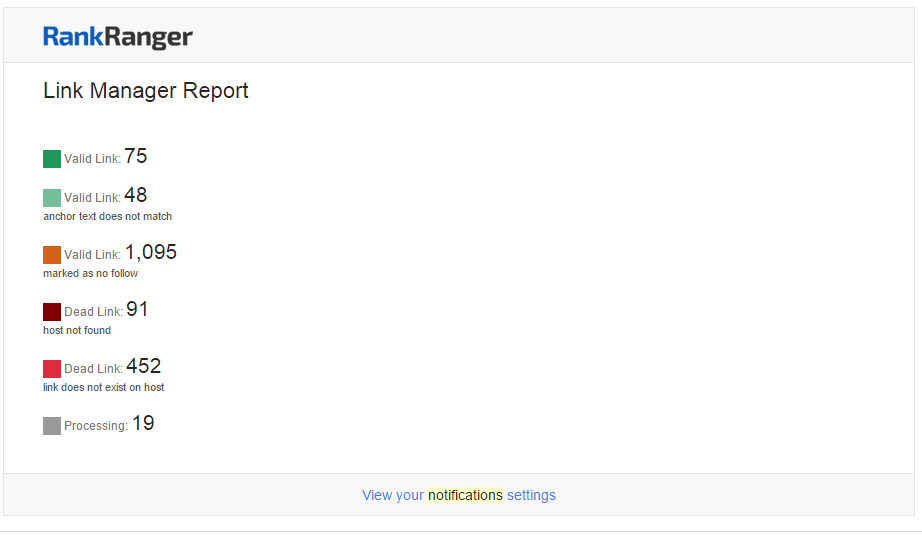922x536 pixels.
Task: Click the no-follow link count 1,095
Action: pyautogui.click(x=151, y=252)
